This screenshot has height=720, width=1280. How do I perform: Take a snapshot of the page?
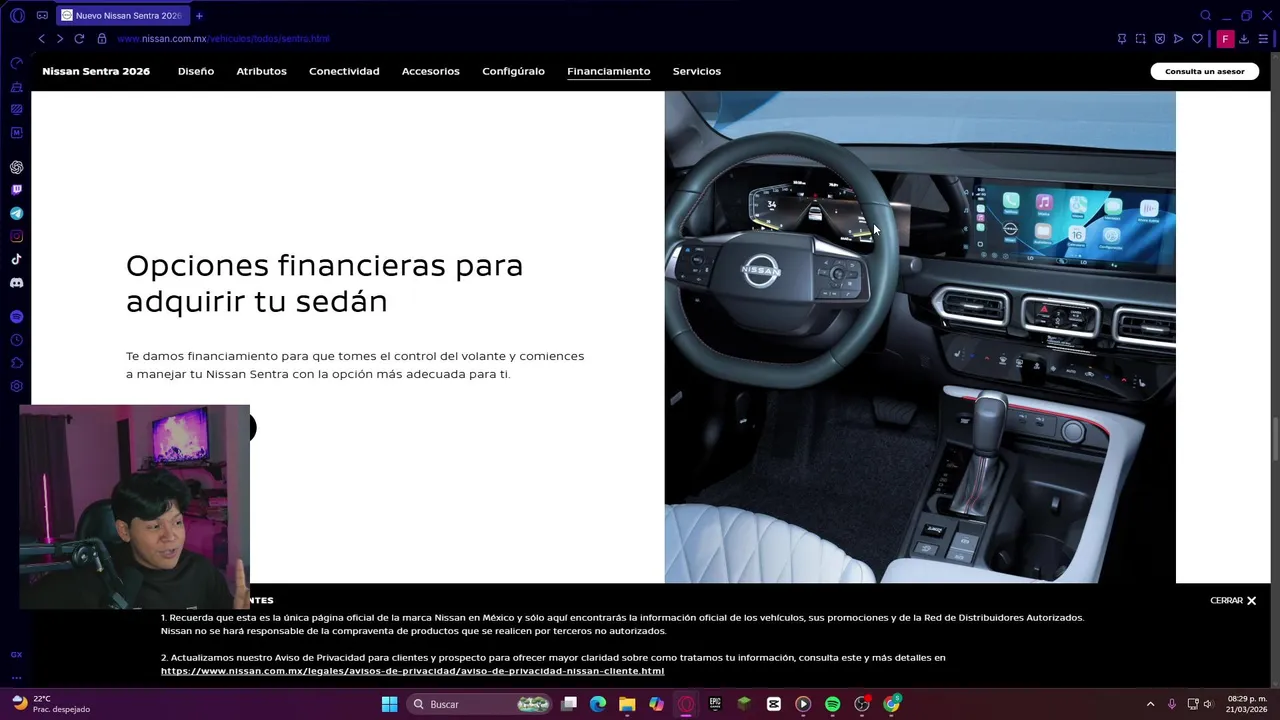click(1141, 39)
